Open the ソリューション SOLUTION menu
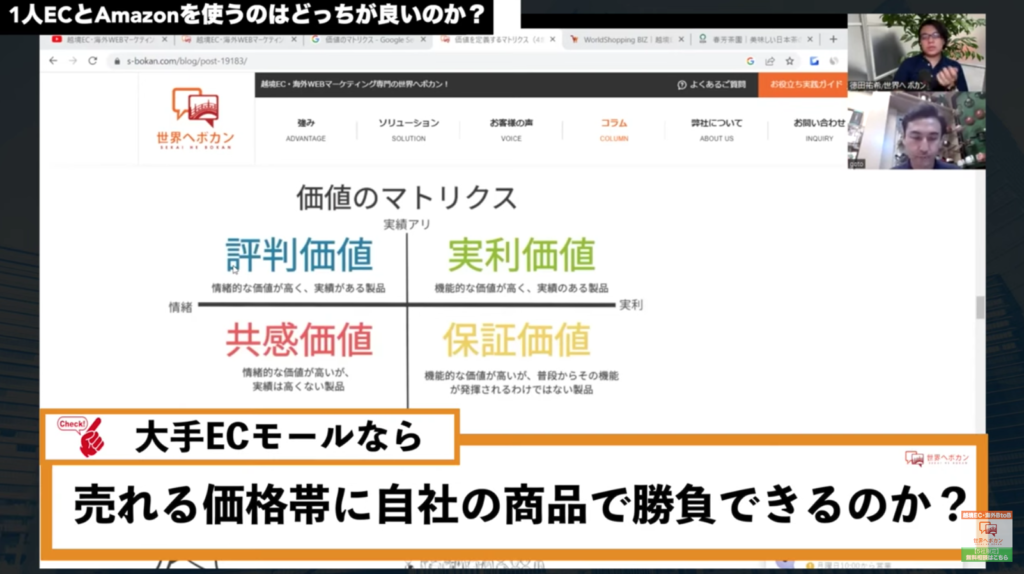The height and width of the screenshot is (574, 1024). click(409, 129)
